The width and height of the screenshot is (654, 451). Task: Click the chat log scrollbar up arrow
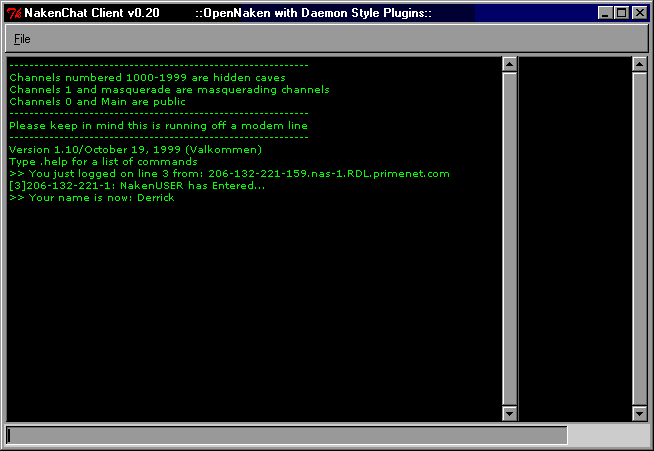click(x=510, y=64)
